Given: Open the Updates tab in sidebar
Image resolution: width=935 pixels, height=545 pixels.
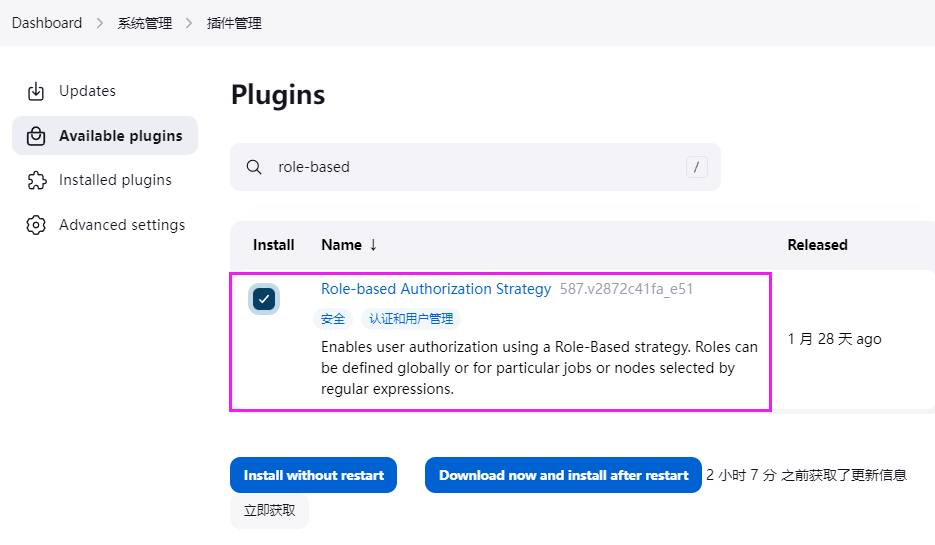Looking at the screenshot, I should pos(87,91).
